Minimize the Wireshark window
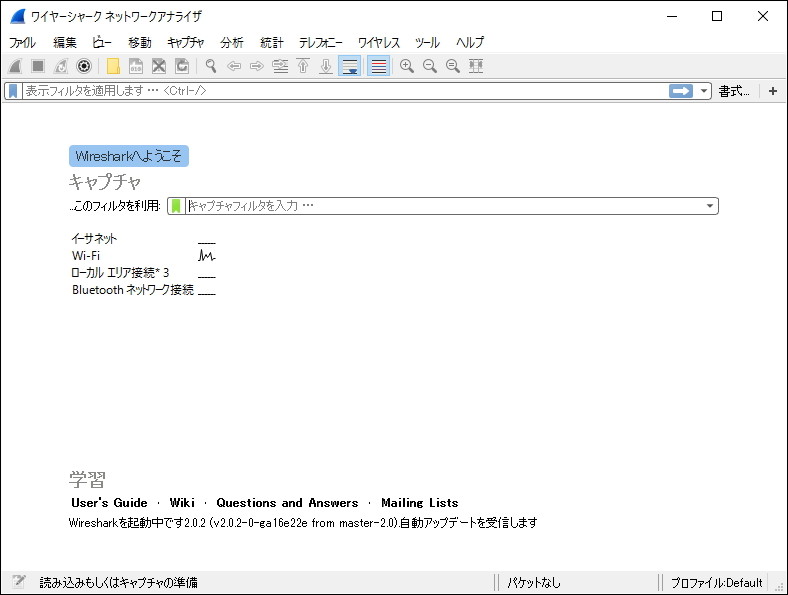788x595 pixels. coord(672,16)
